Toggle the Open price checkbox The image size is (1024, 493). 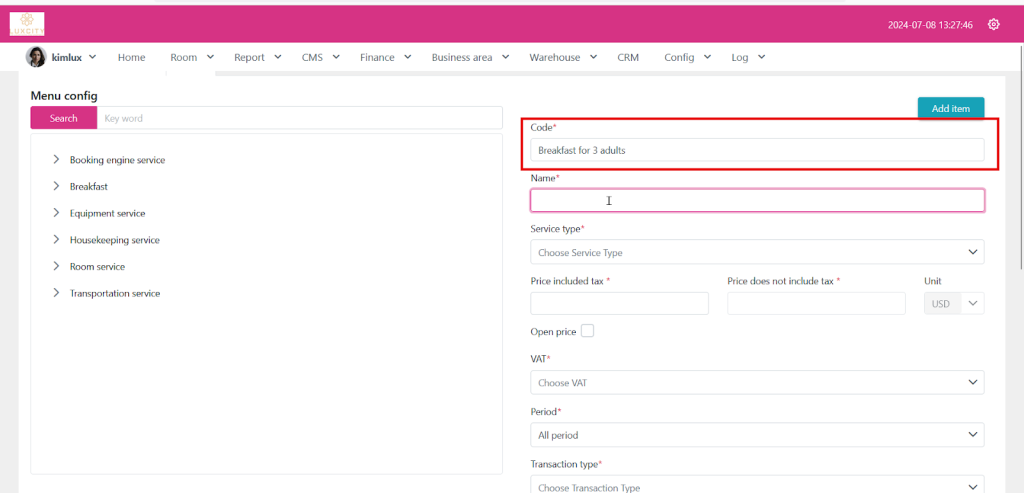click(x=587, y=331)
